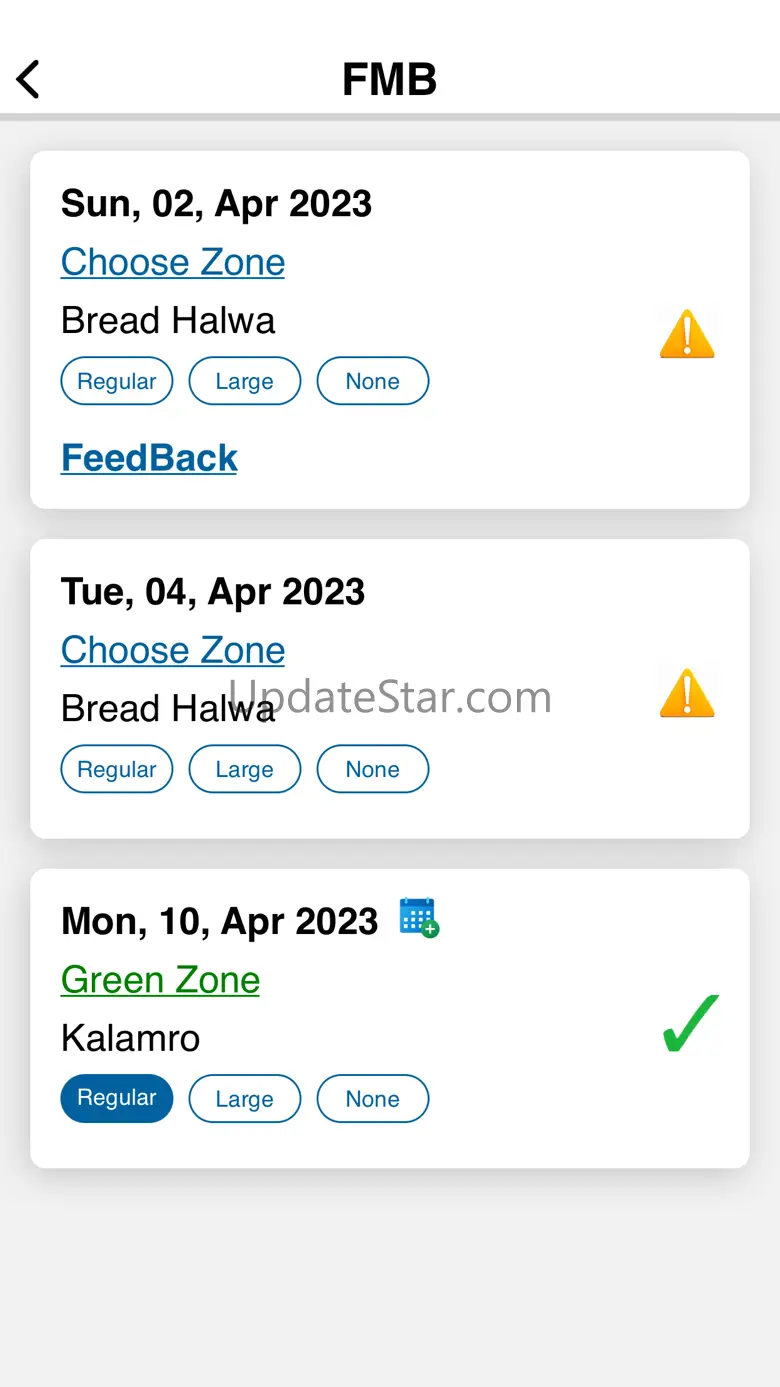Choose None option for Mon, 10 Apr
Screen dimensions: 780x1387
pos(373,1099)
